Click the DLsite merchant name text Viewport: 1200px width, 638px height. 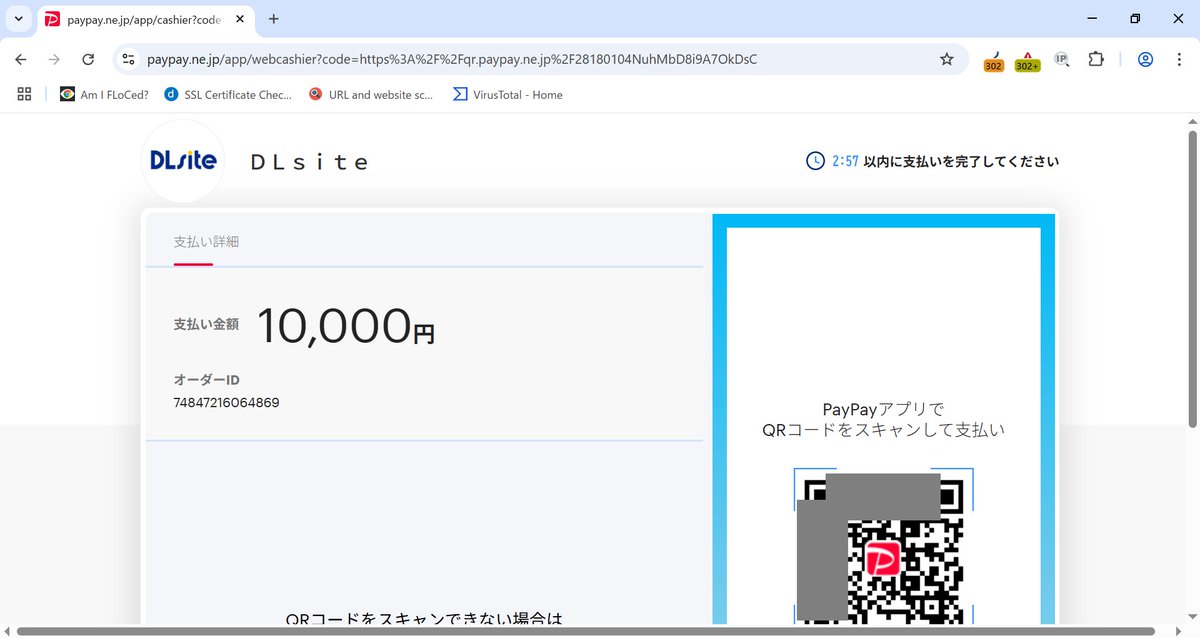click(309, 162)
